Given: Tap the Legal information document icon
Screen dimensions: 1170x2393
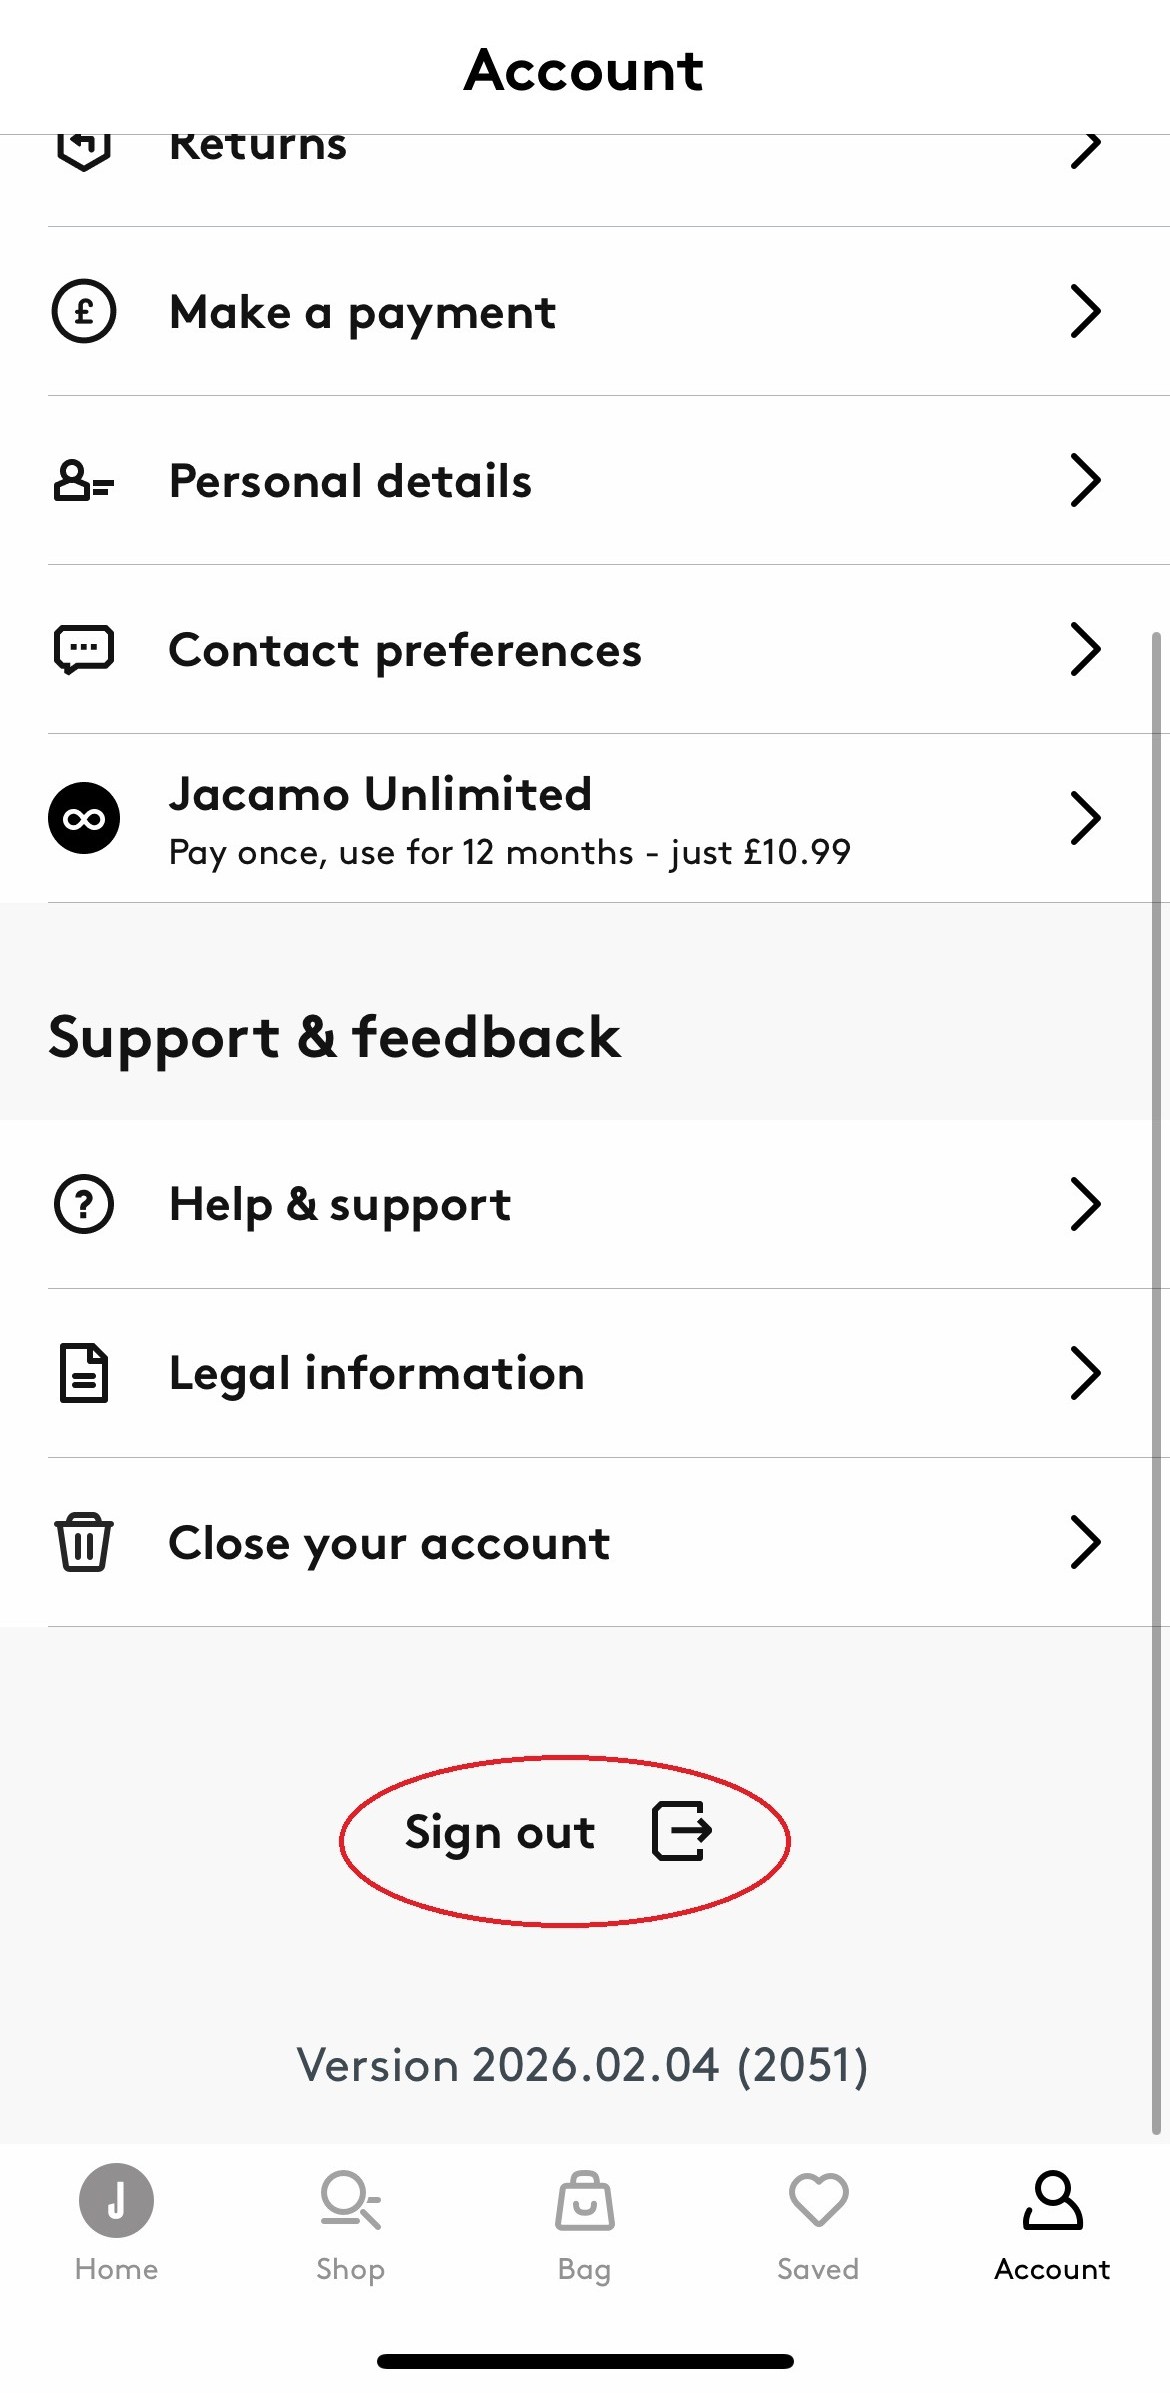Looking at the screenshot, I should (84, 1373).
